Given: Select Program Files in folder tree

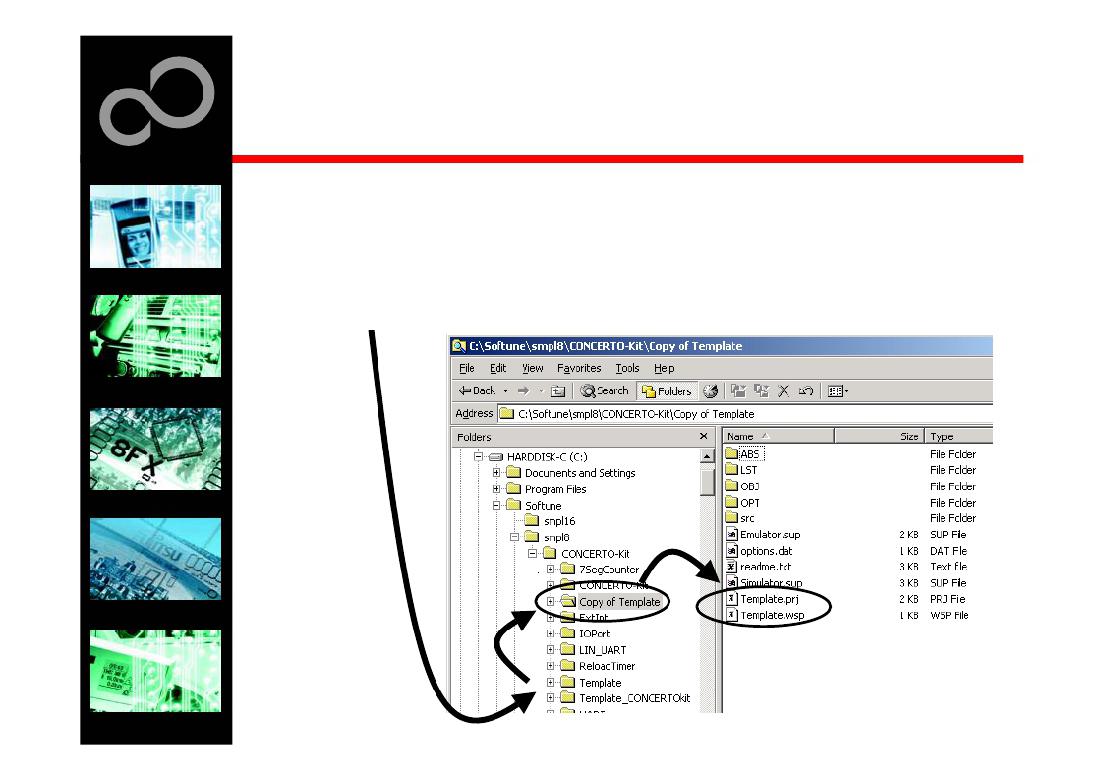Looking at the screenshot, I should 555,489.
